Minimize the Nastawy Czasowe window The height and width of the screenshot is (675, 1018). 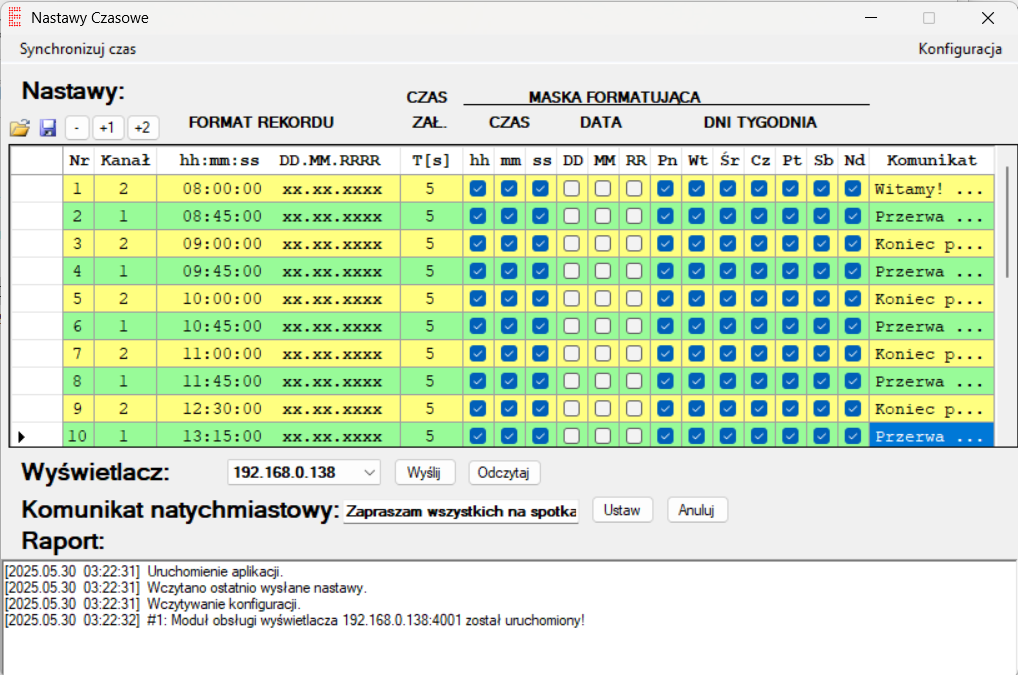pyautogui.click(x=871, y=18)
